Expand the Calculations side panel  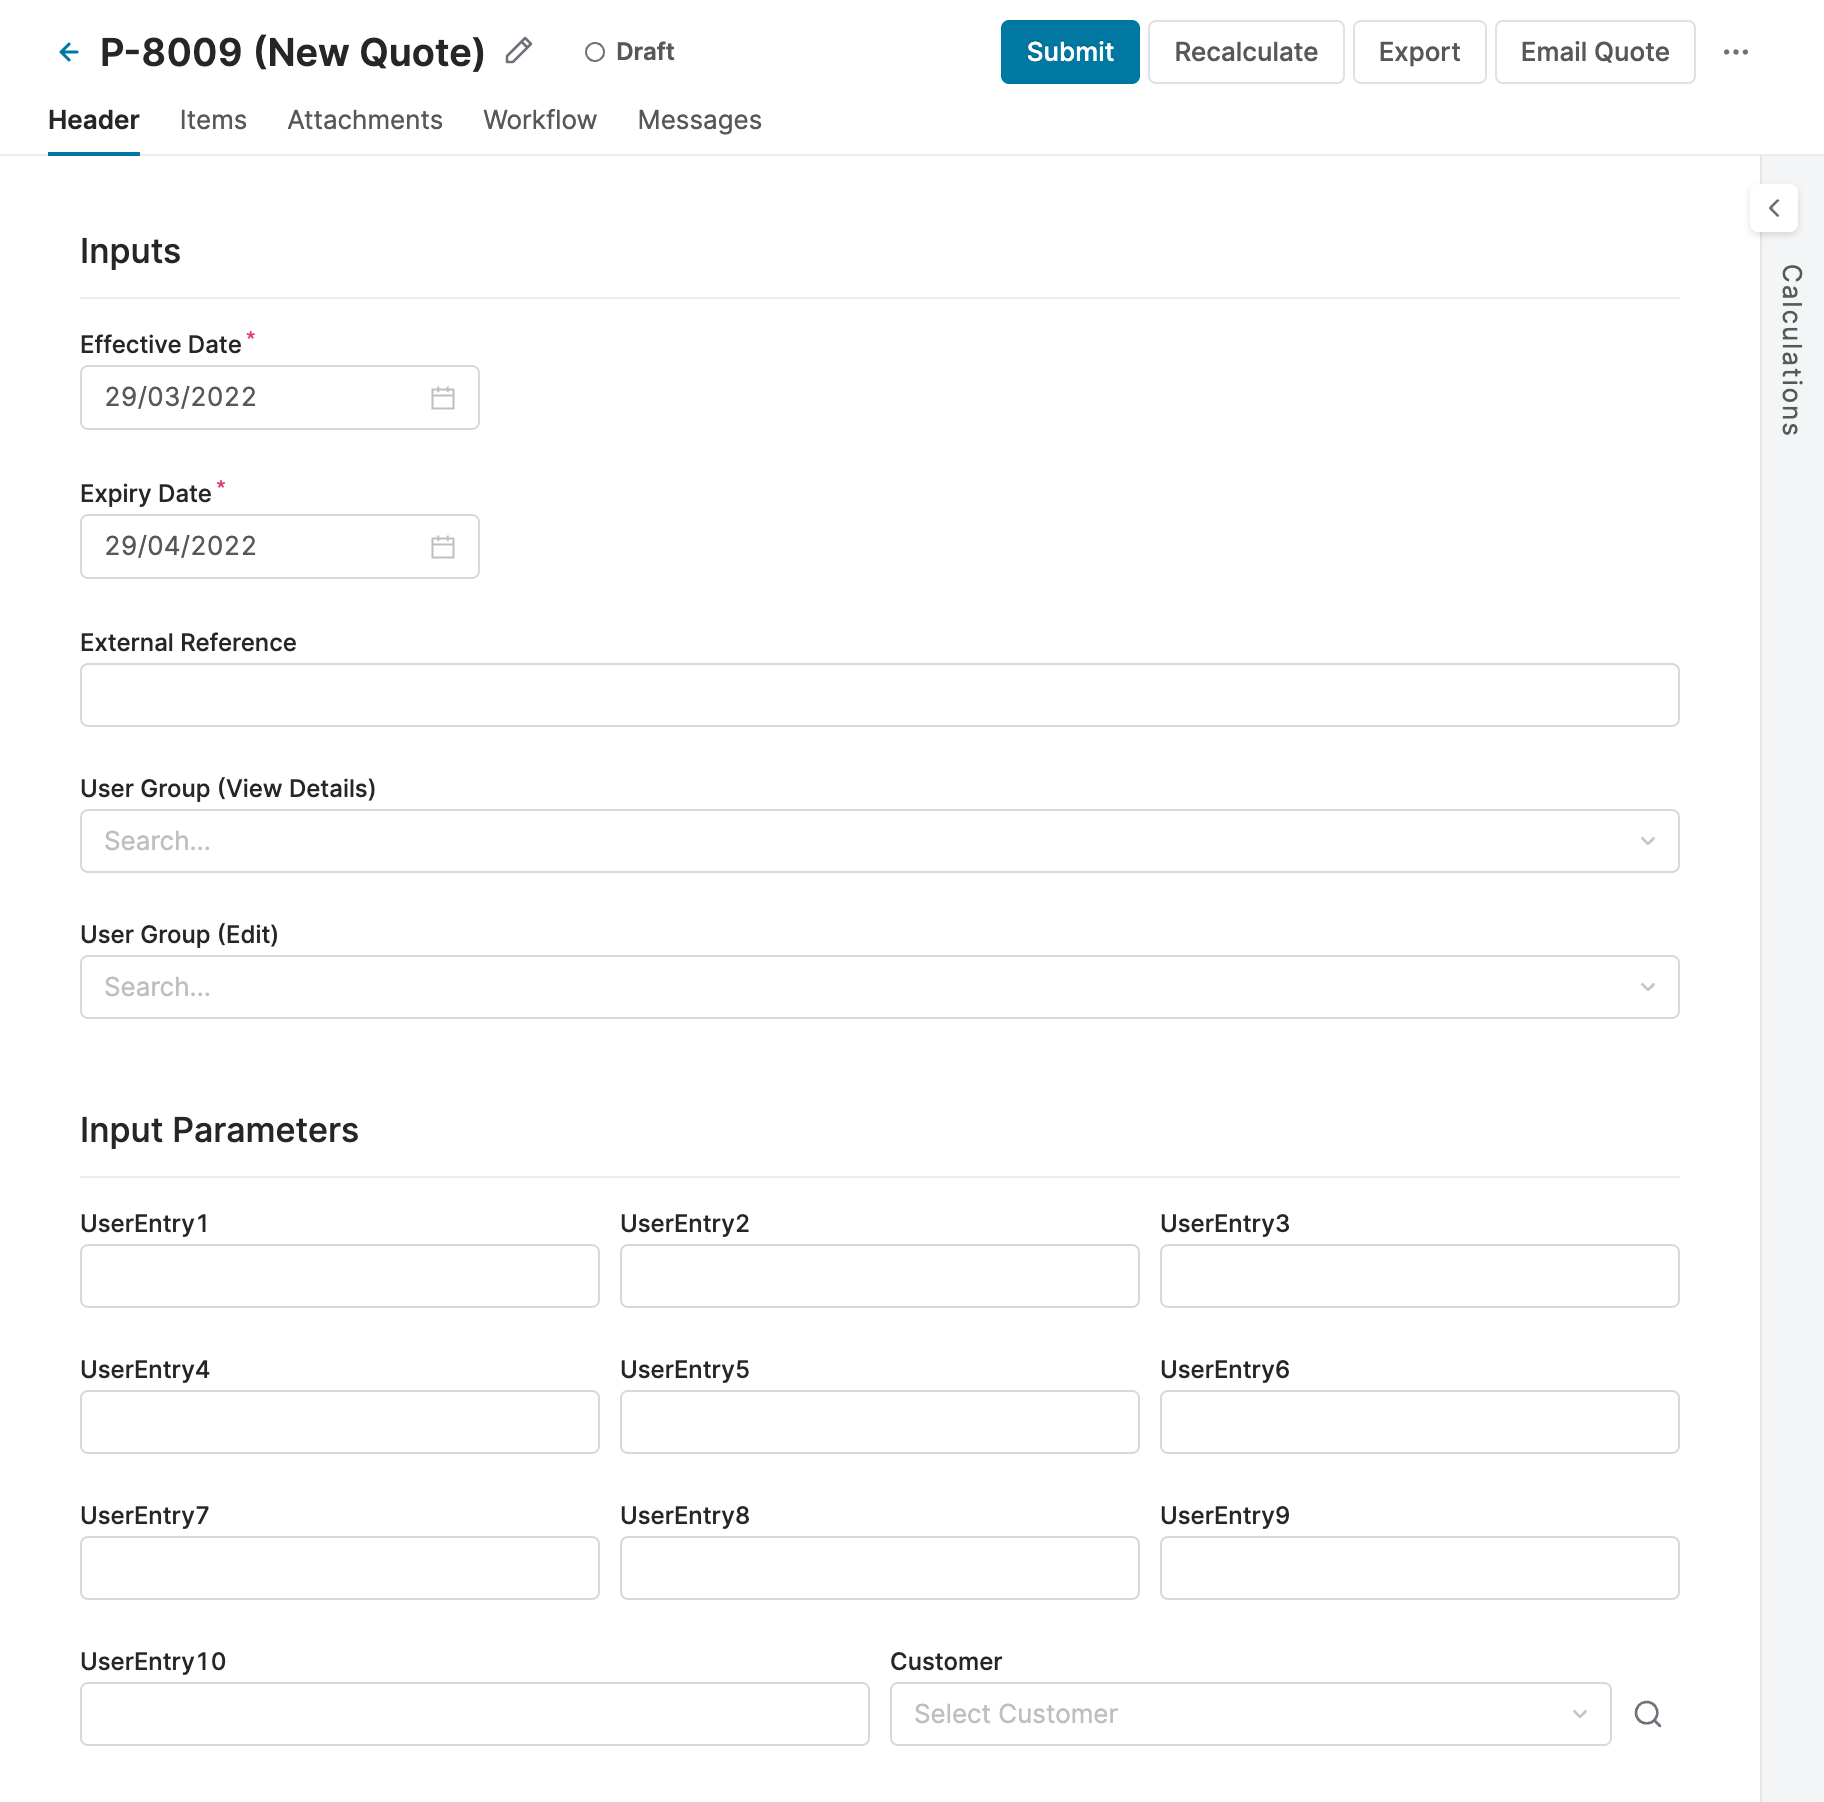pyautogui.click(x=1775, y=209)
